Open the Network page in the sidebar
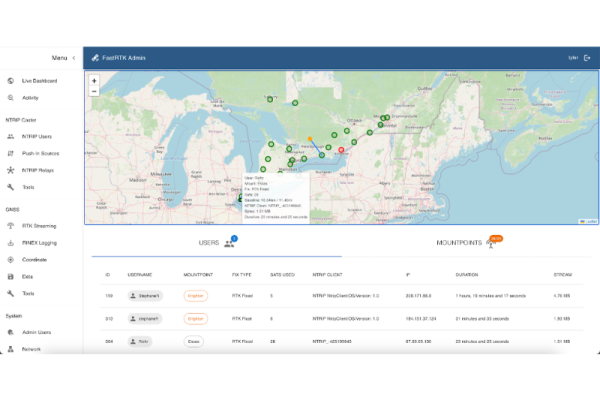Image resolution: width=600 pixels, height=400 pixels. (x=31, y=349)
